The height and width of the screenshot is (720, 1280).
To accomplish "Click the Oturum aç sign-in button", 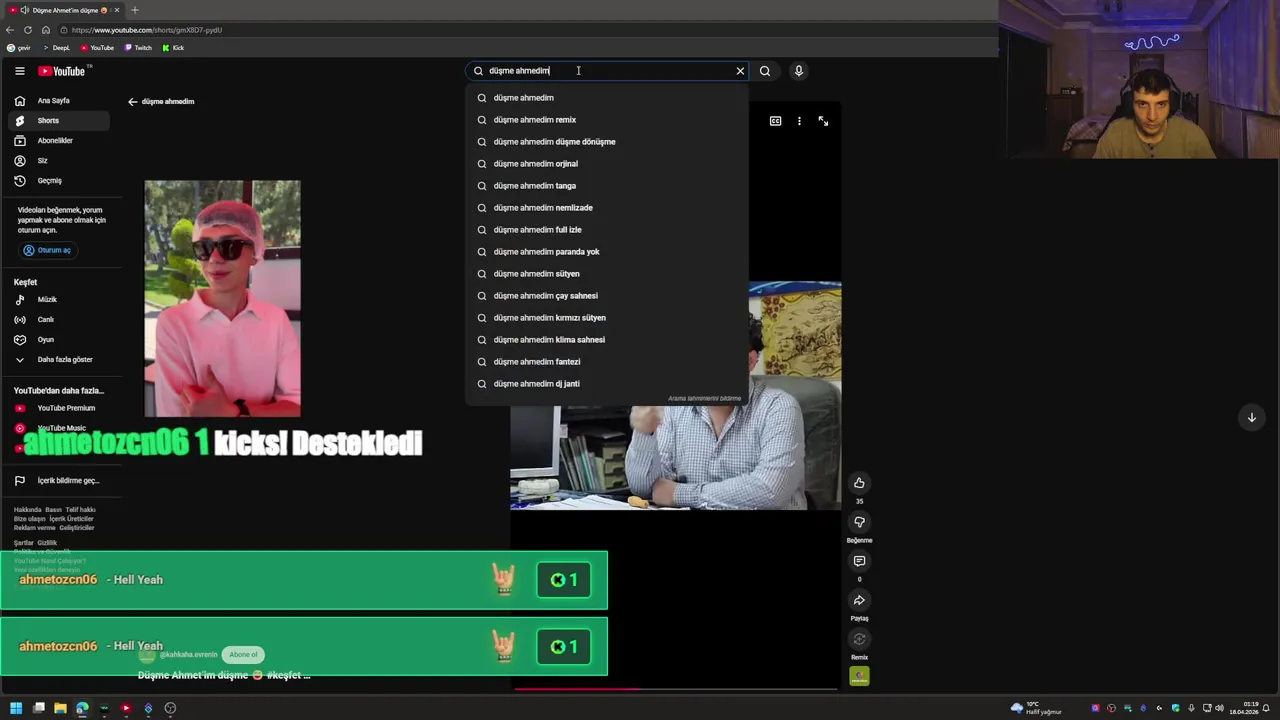I will pyautogui.click(x=47, y=250).
